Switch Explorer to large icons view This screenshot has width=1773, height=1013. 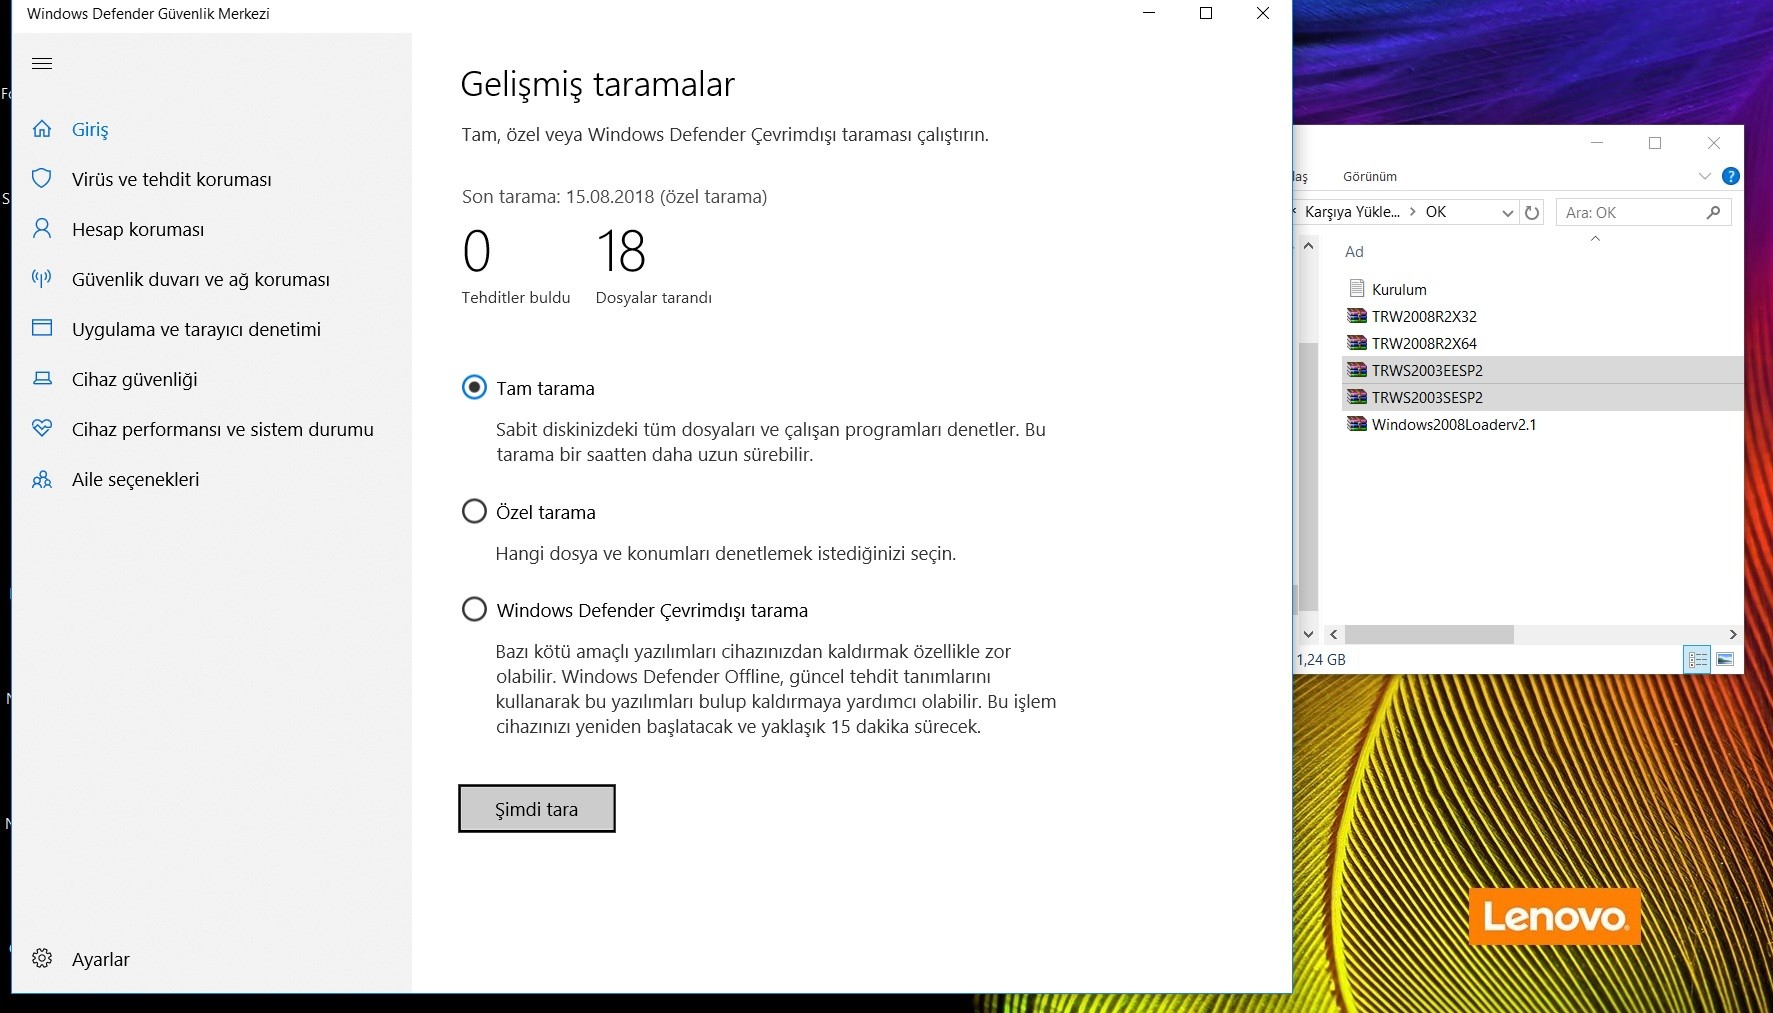pos(1725,659)
